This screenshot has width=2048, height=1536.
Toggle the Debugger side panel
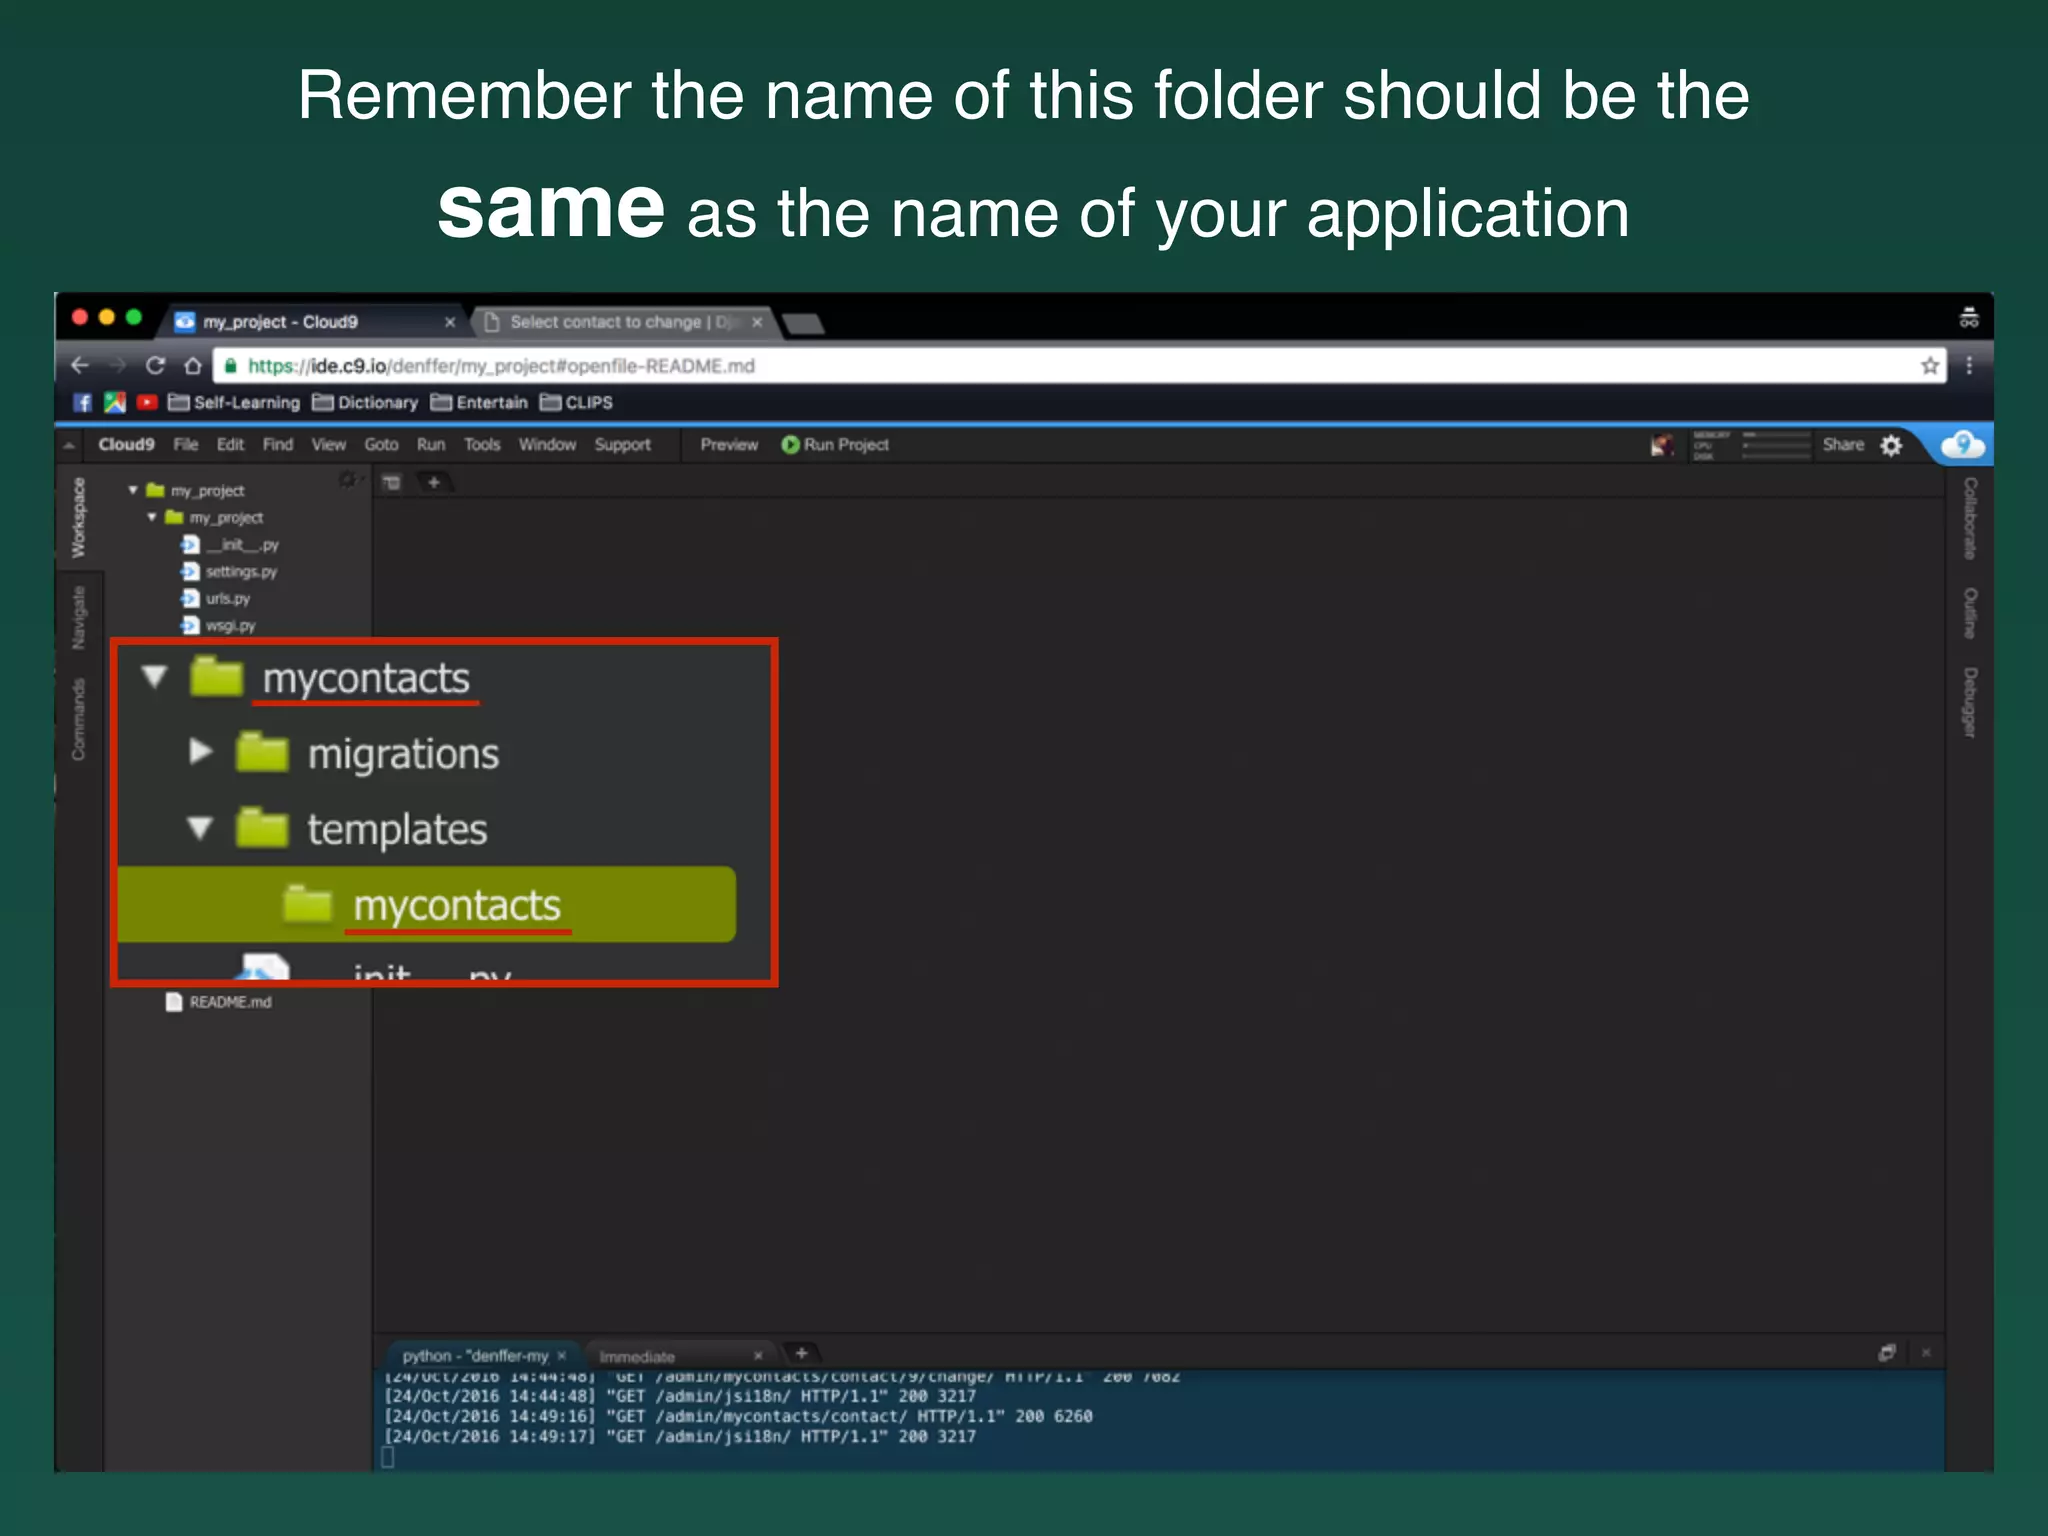coord(1969,703)
